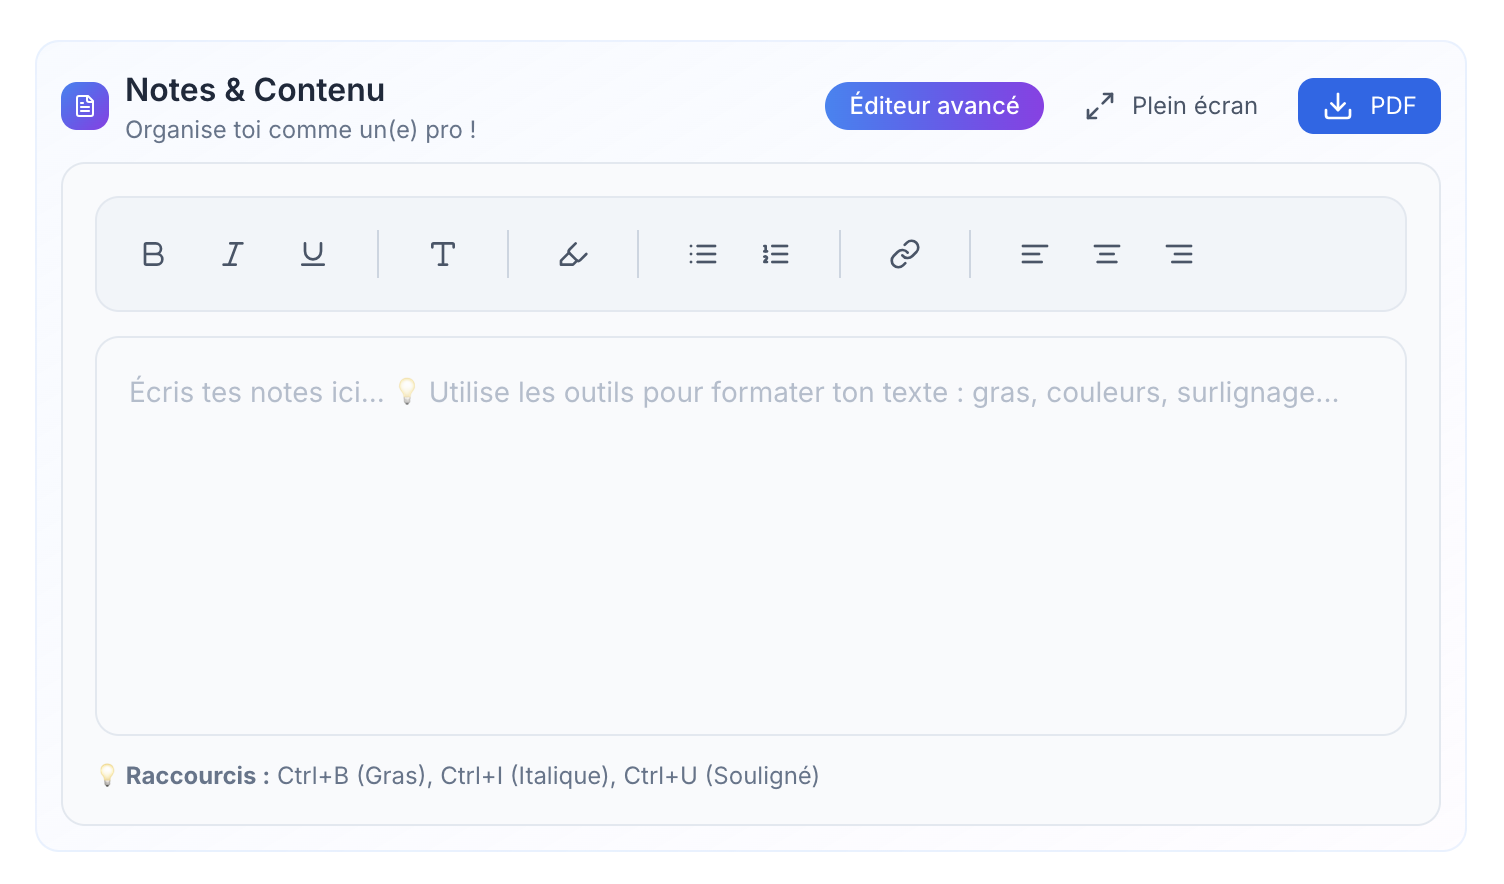Click the download arrow icon on PDF
This screenshot has width=1504, height=884.
pyautogui.click(x=1338, y=106)
